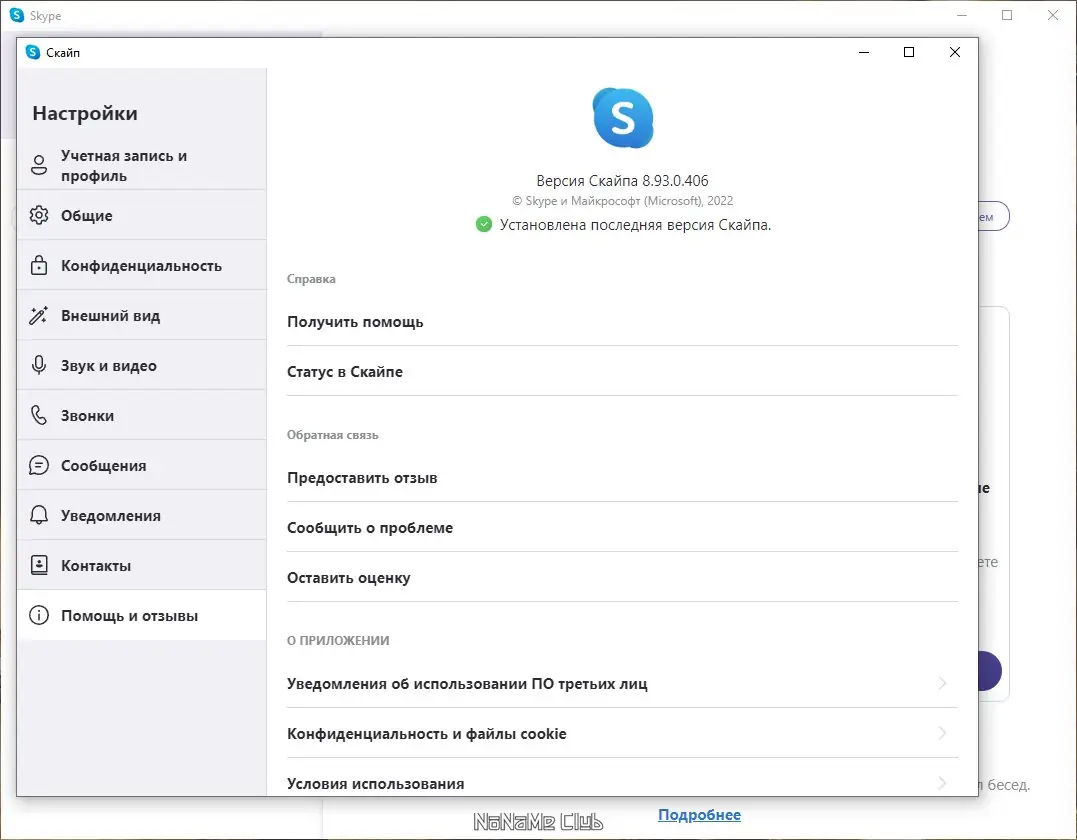Click the info circle icon for Помощь и отзывы
1077x840 pixels.
click(39, 615)
